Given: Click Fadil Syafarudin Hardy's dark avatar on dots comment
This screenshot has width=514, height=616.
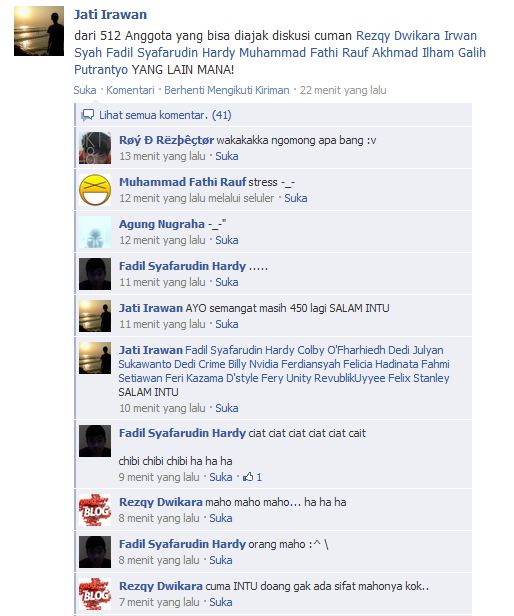Looking at the screenshot, I should tap(95, 274).
